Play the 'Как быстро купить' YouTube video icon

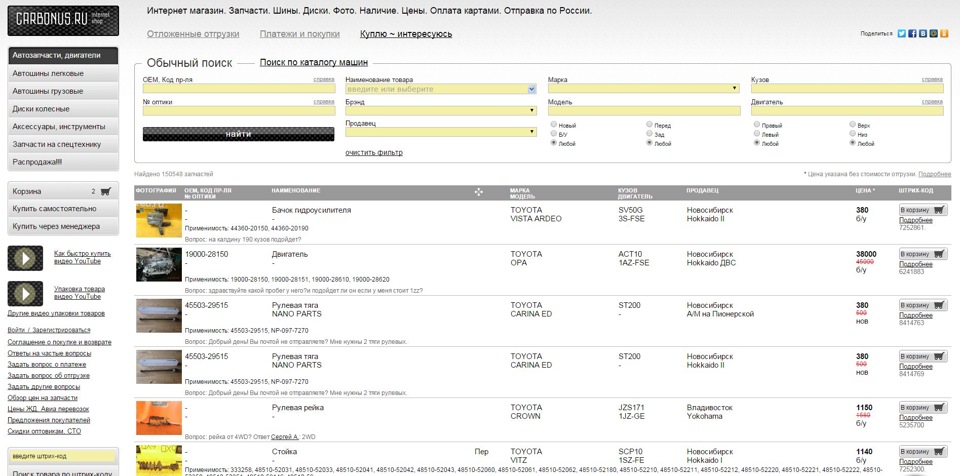tap(25, 258)
